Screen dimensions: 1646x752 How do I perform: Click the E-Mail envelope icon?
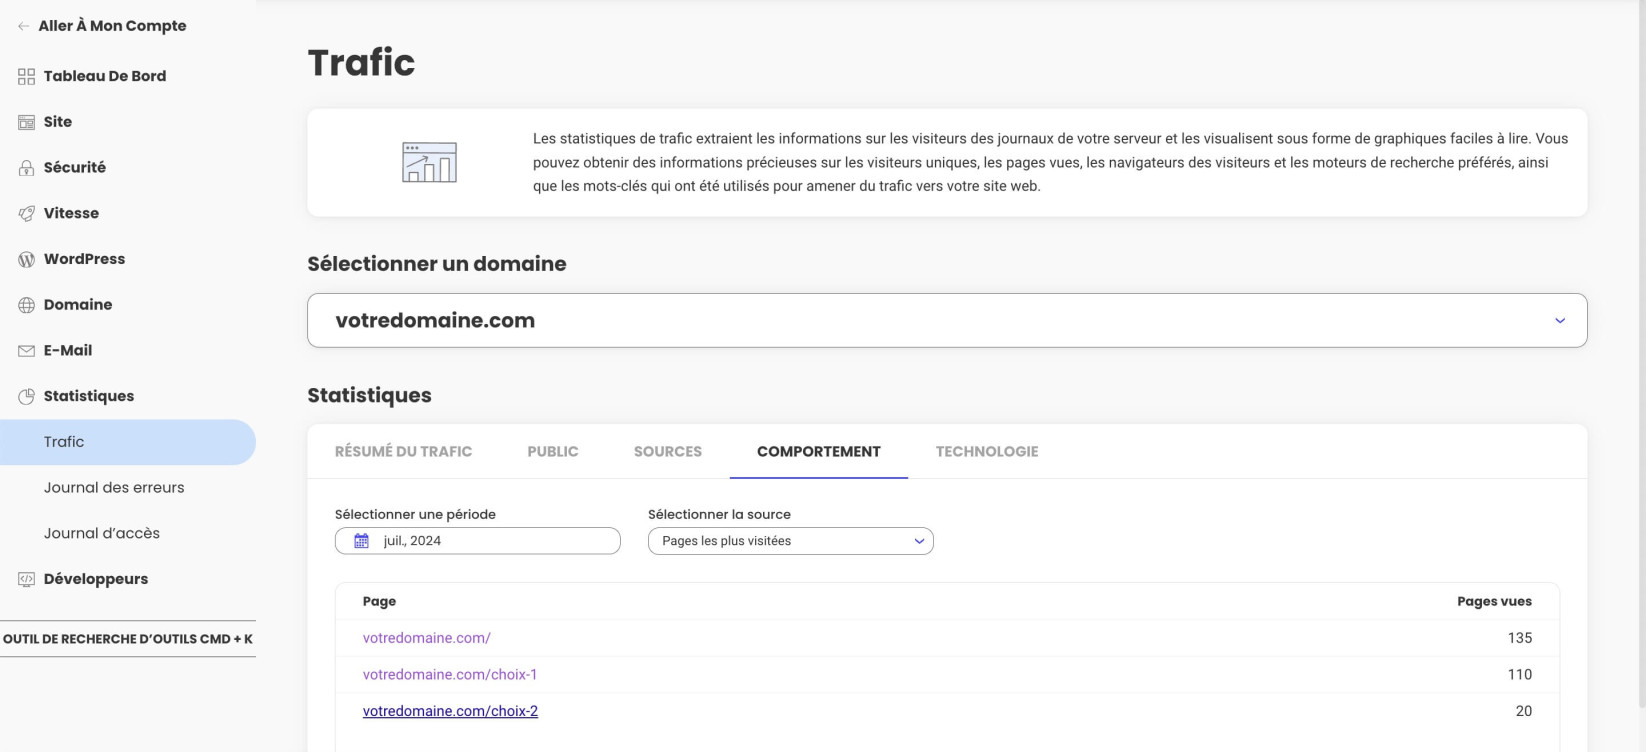click(x=27, y=351)
